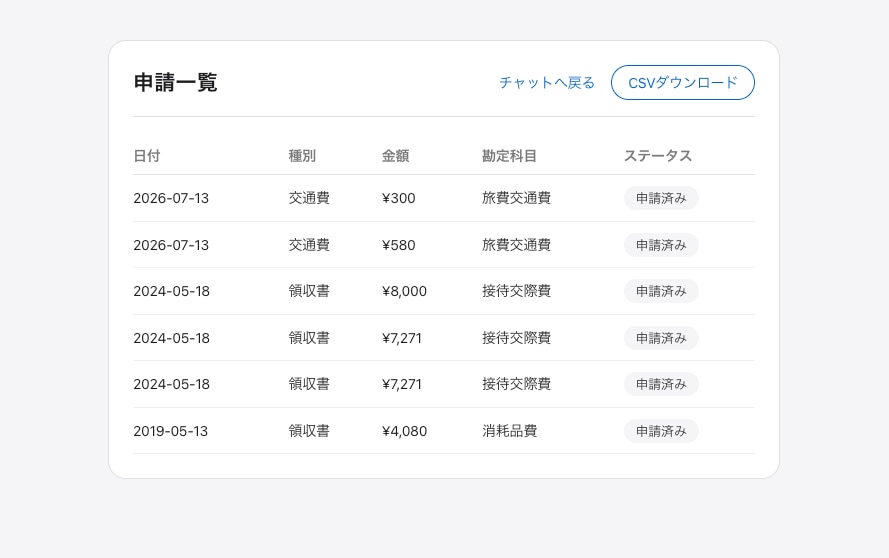Select the 申請一覧 page heading
The height and width of the screenshot is (558, 889).
coord(176,83)
